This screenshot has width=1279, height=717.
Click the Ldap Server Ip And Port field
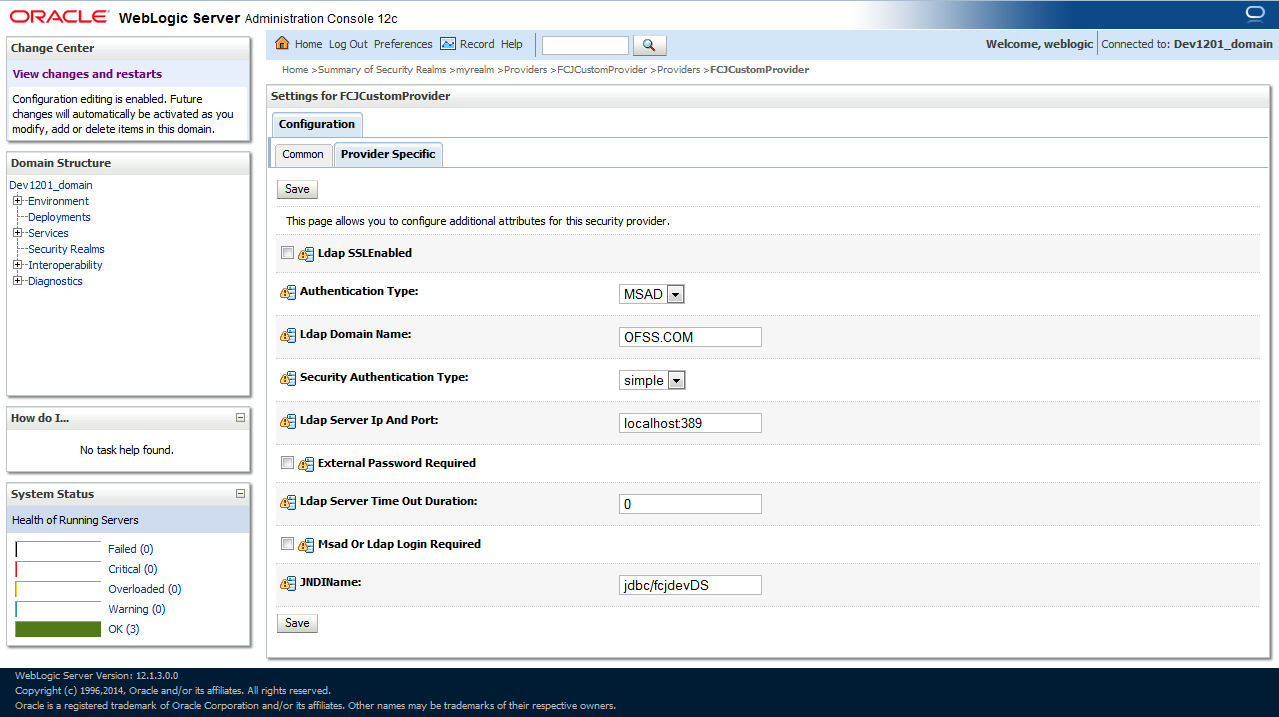(690, 423)
